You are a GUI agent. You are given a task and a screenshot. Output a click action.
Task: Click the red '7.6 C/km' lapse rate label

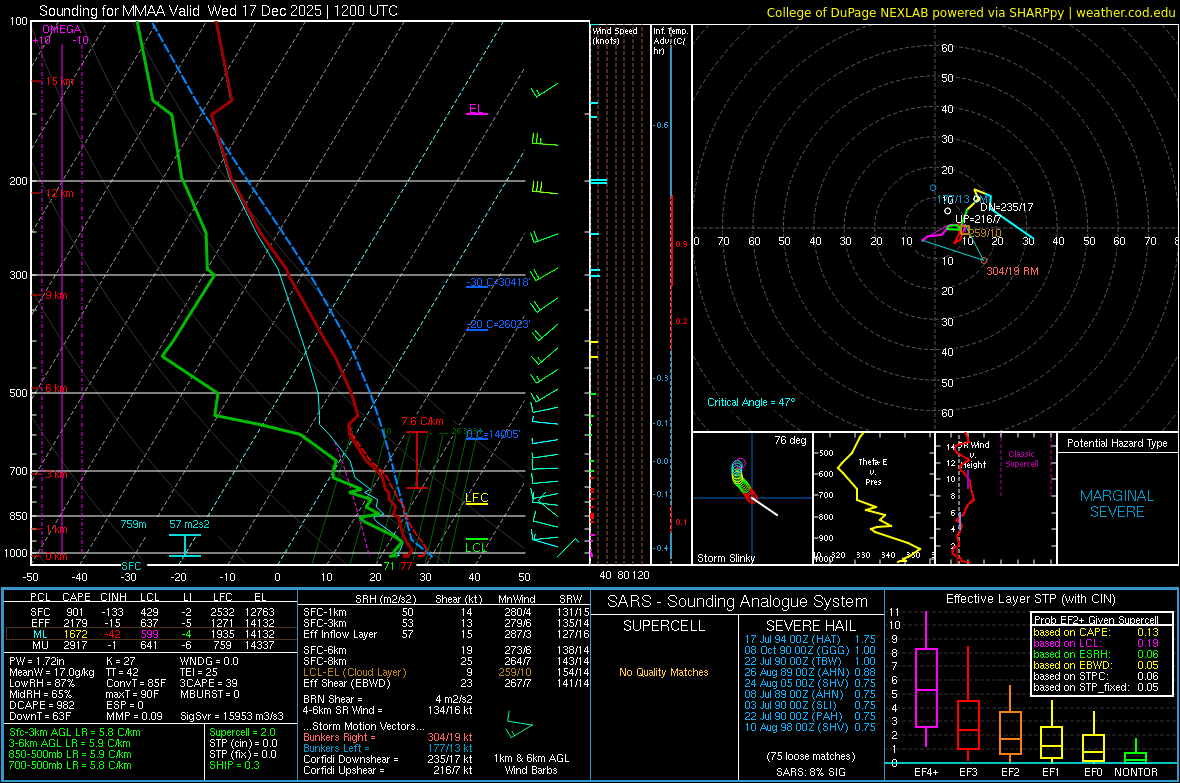tap(422, 422)
